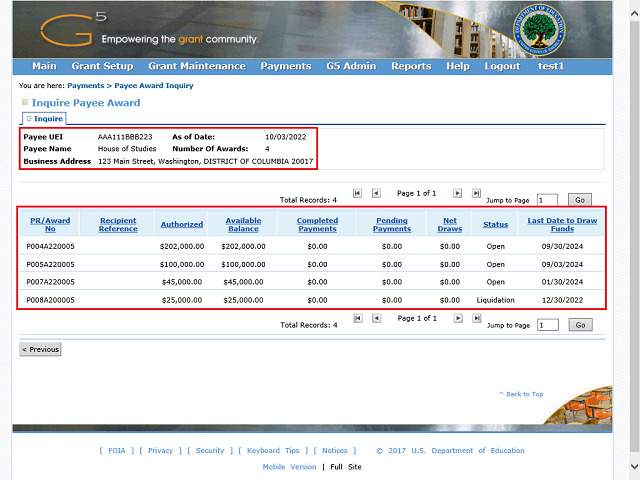Sort by Last Date to Draw Funds
Viewport: 640px width, 480px height.
[x=563, y=224]
